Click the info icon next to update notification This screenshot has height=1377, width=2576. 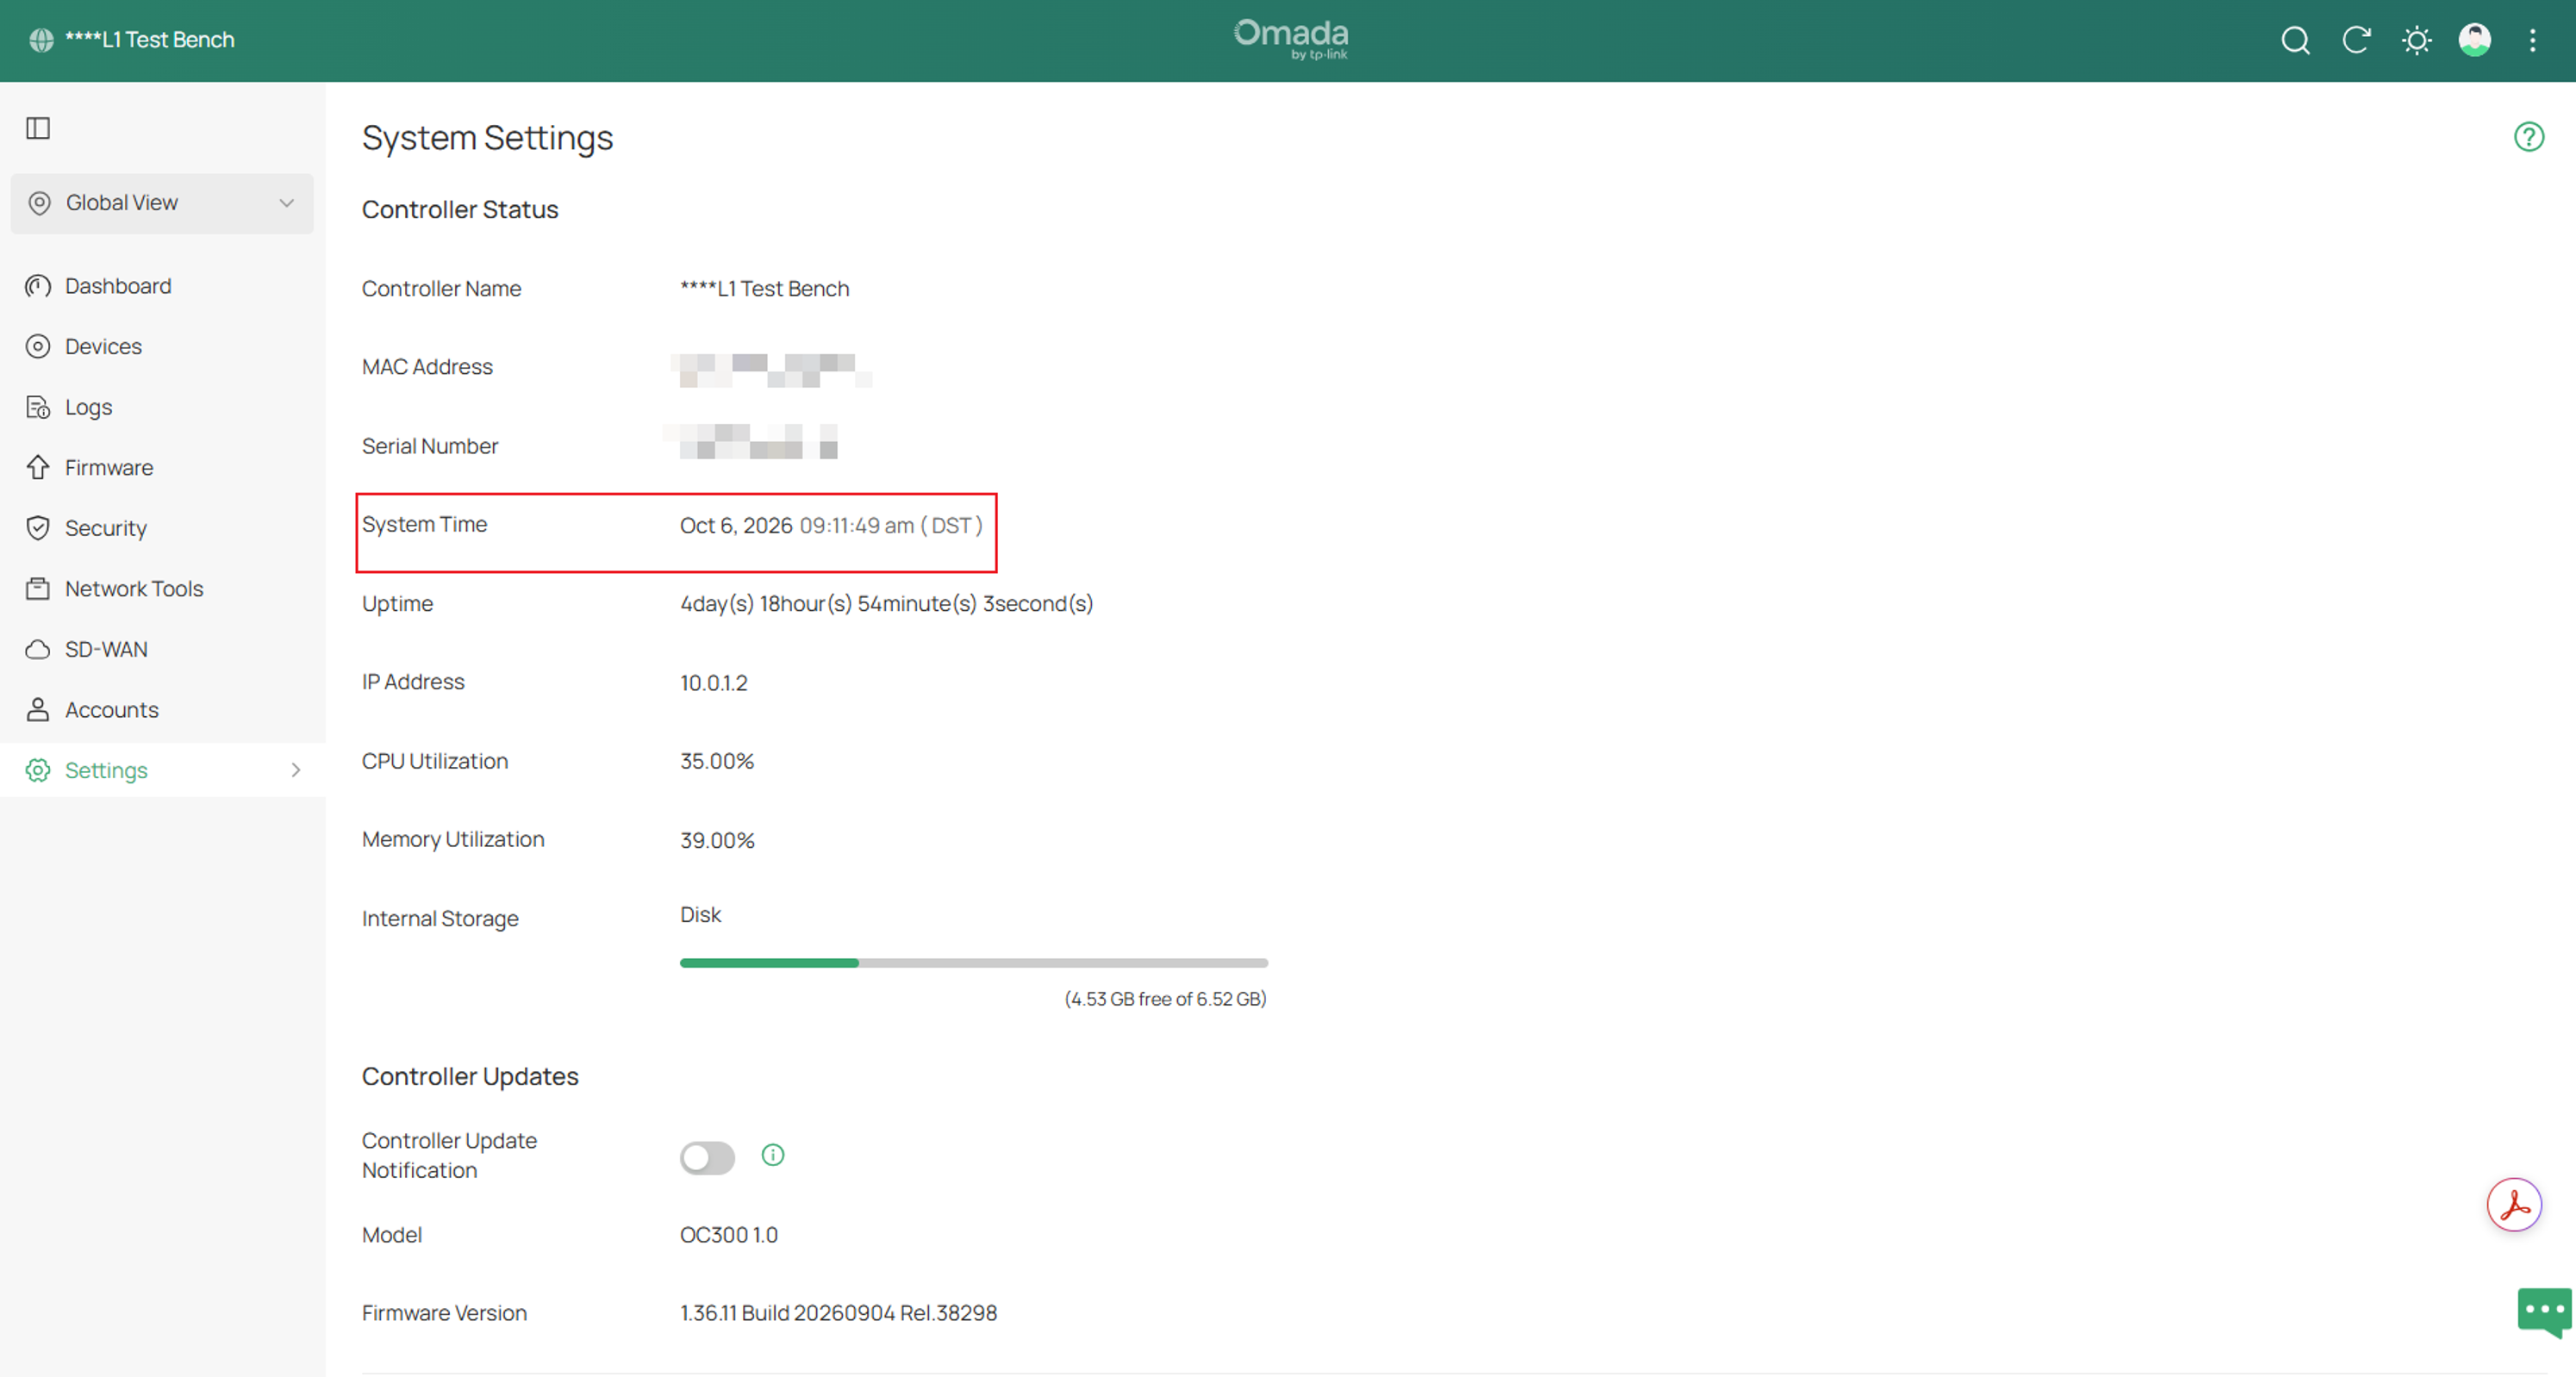772,1155
